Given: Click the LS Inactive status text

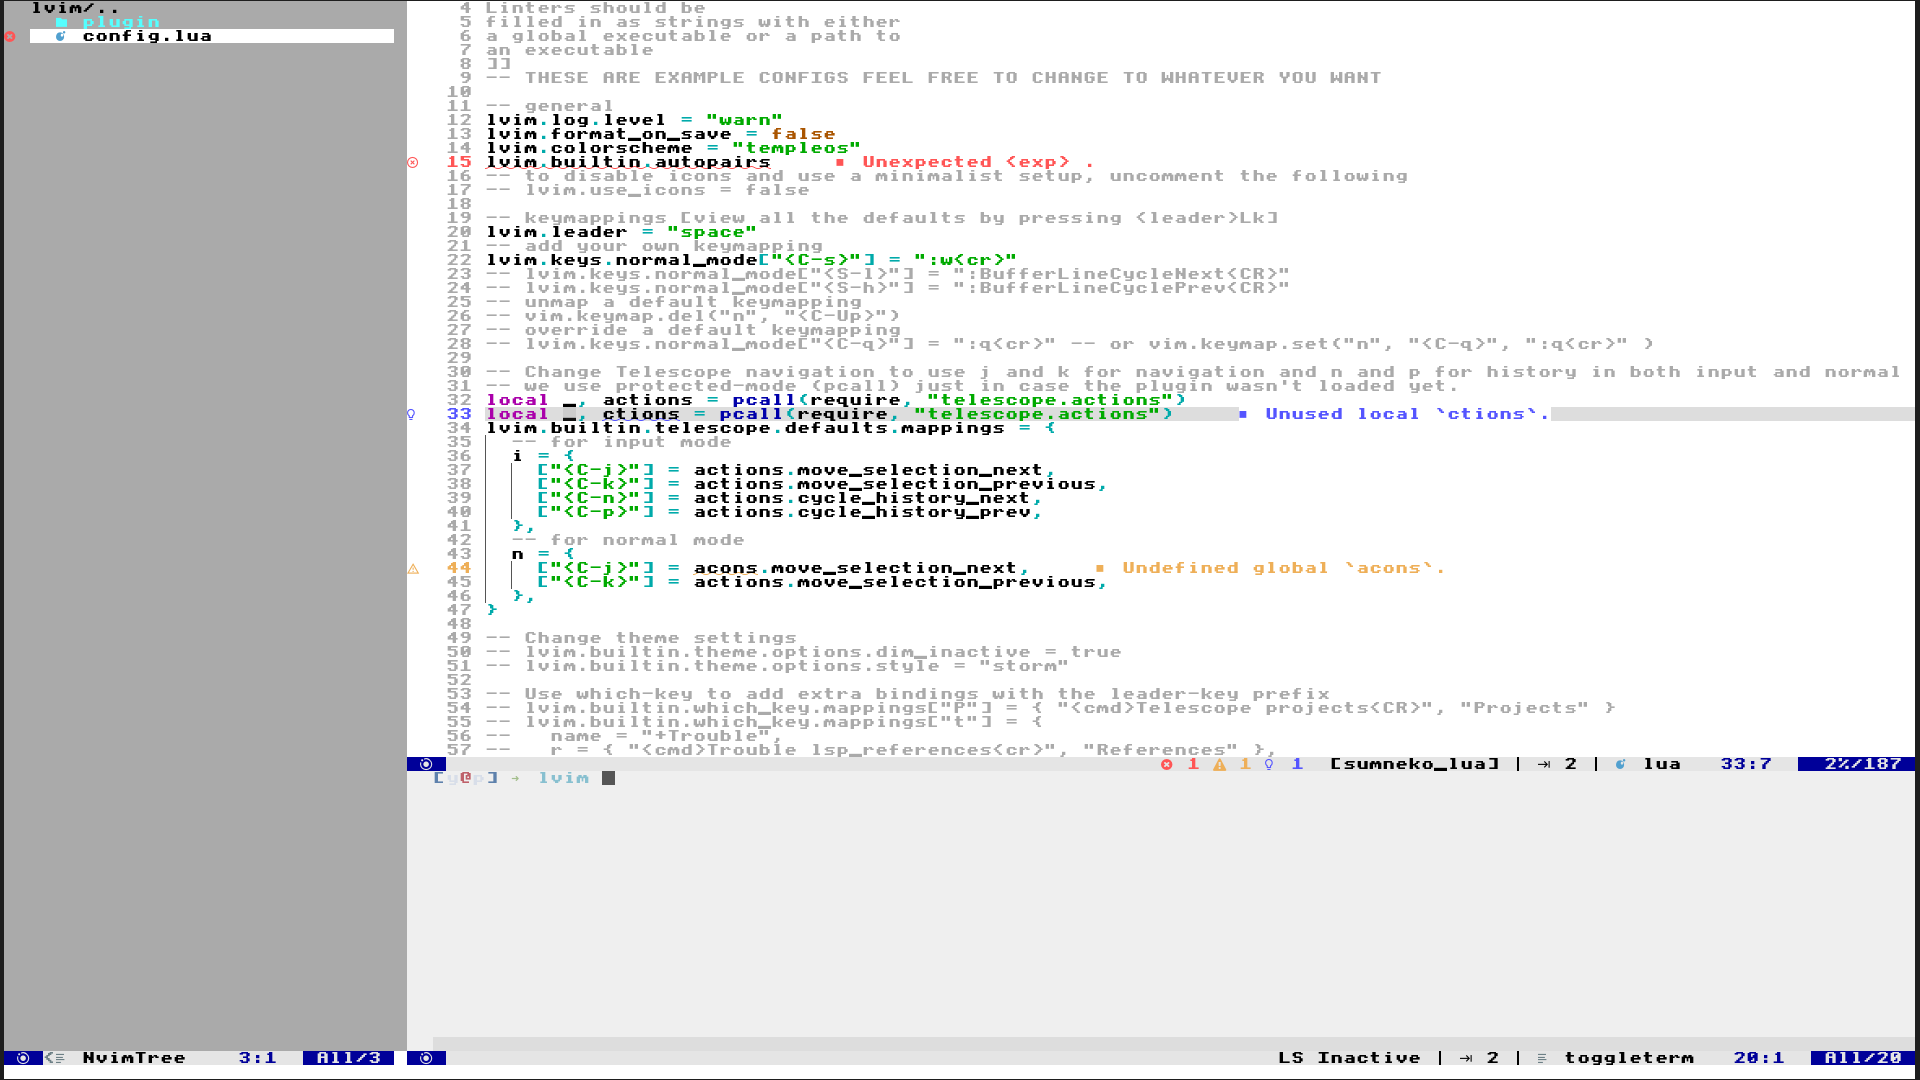Looking at the screenshot, I should coord(1348,1058).
